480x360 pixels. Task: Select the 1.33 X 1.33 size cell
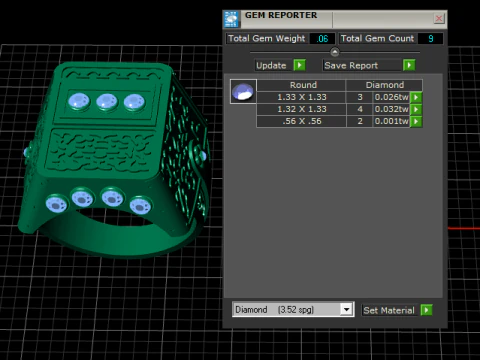tap(302, 97)
